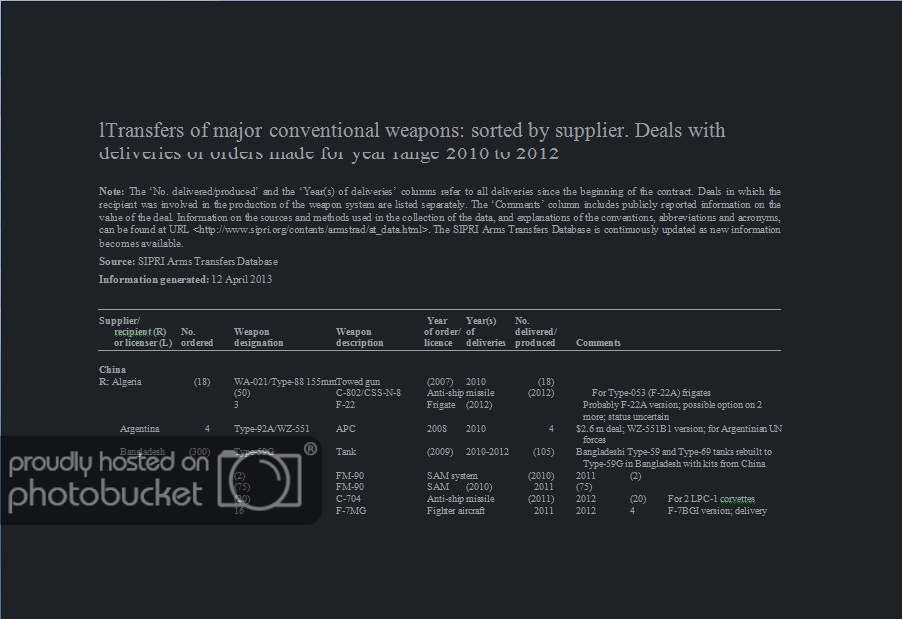The width and height of the screenshot is (902, 619).
Task: Click the 'Supplier/' column header
Action: (x=119, y=320)
